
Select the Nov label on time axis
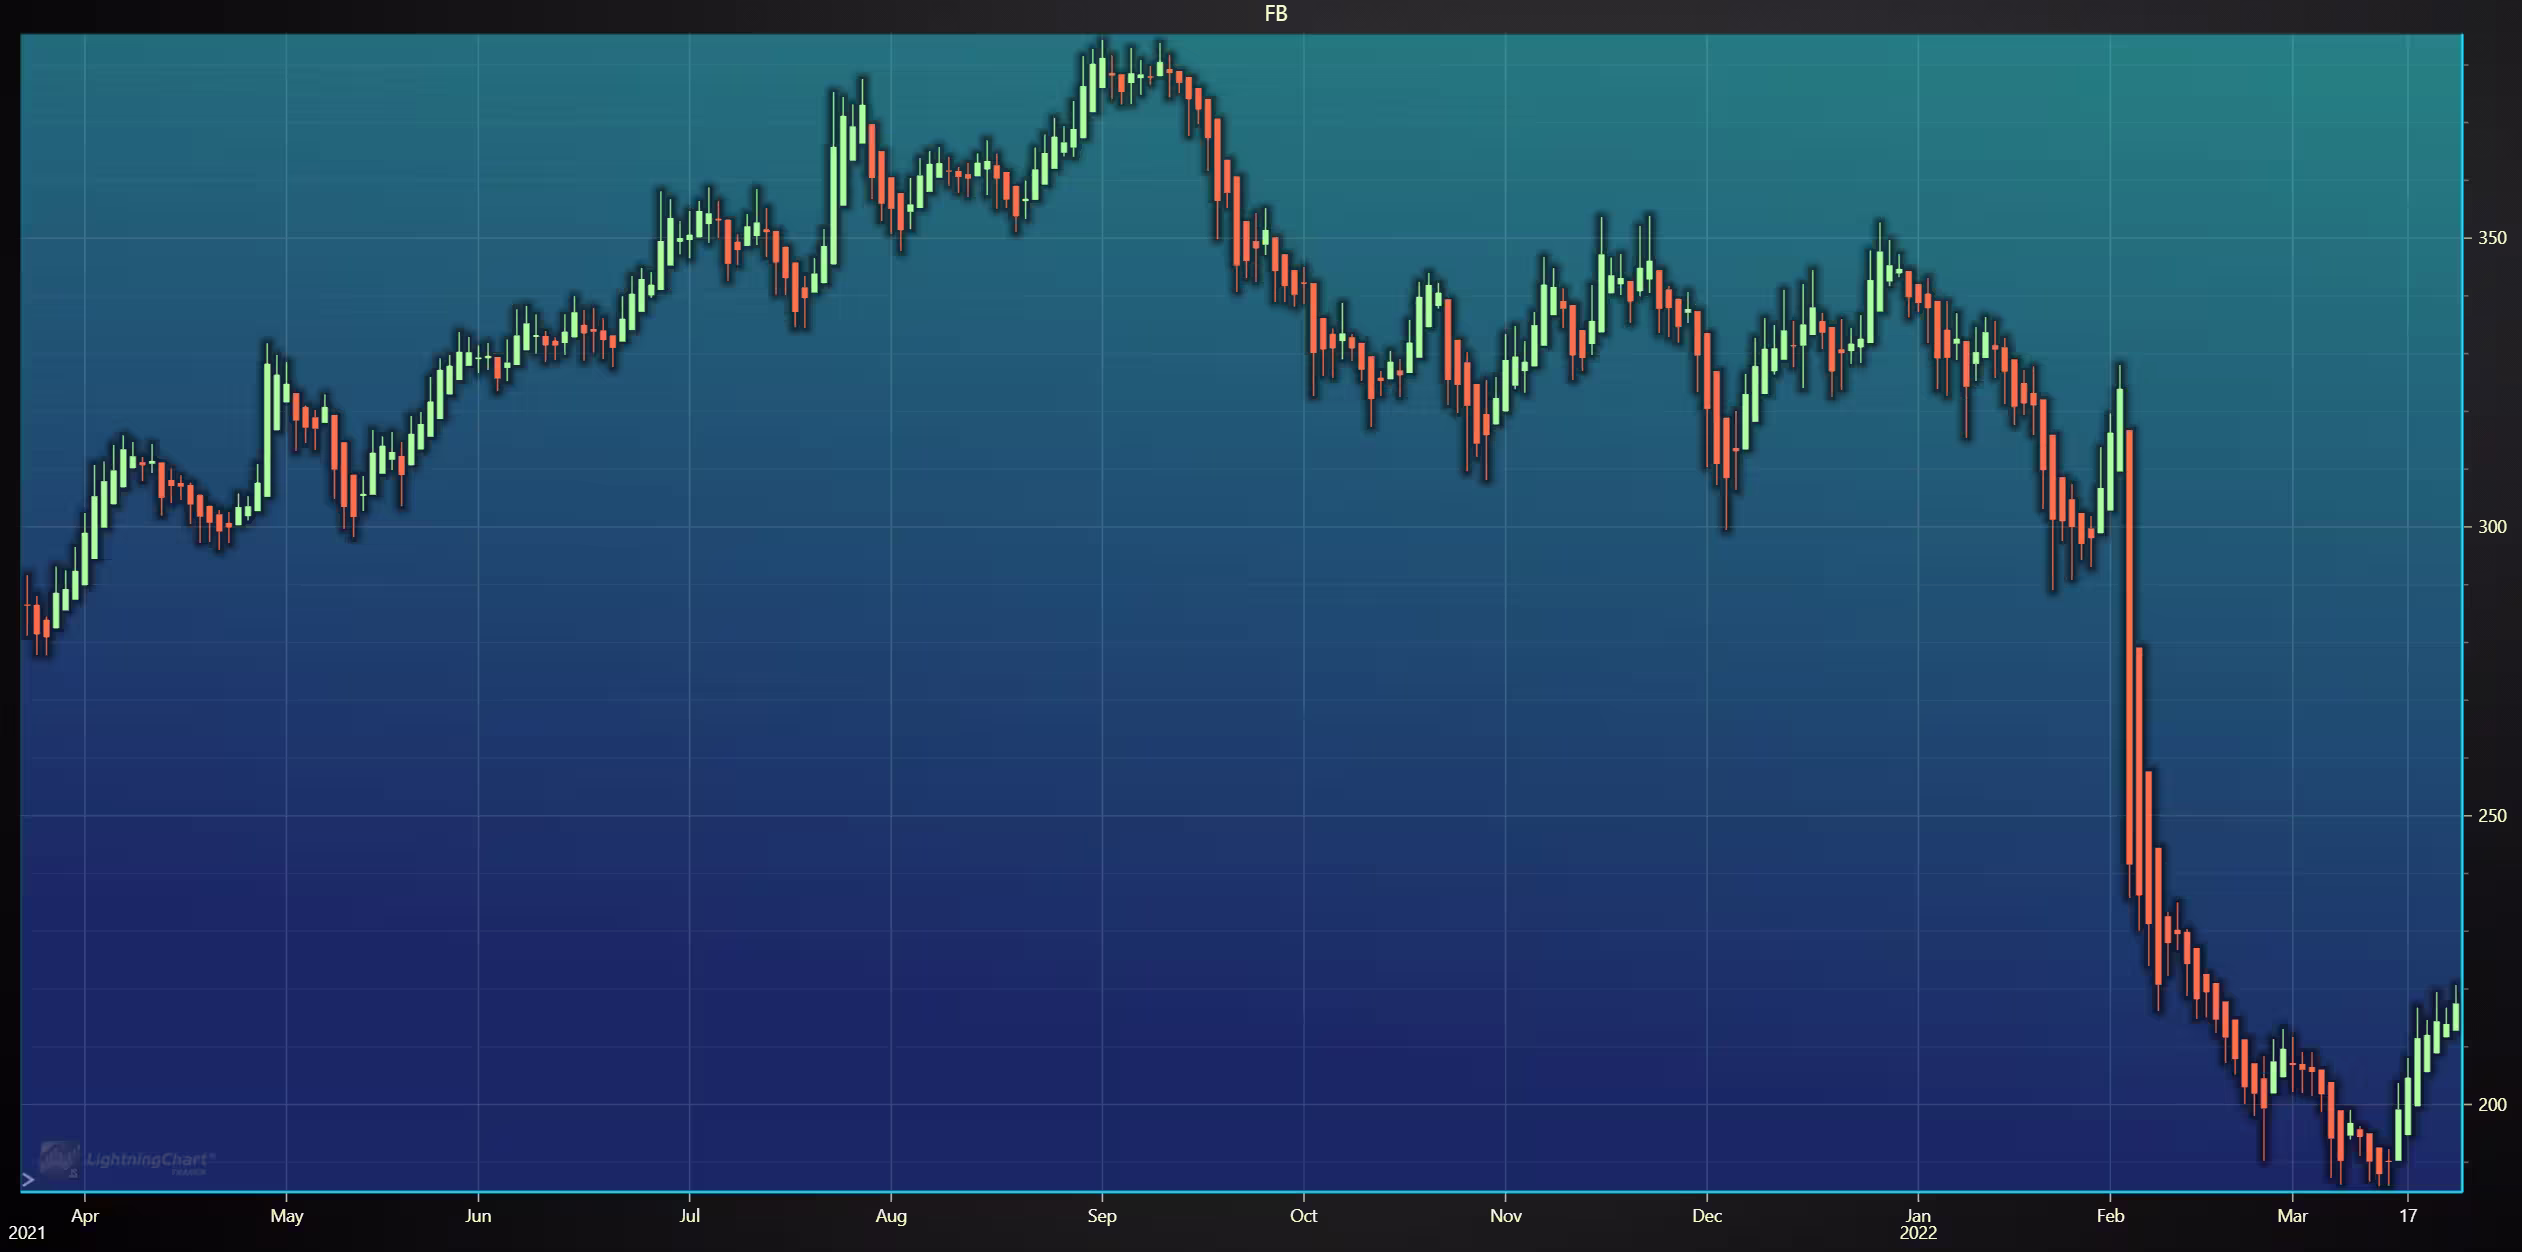[1506, 1216]
